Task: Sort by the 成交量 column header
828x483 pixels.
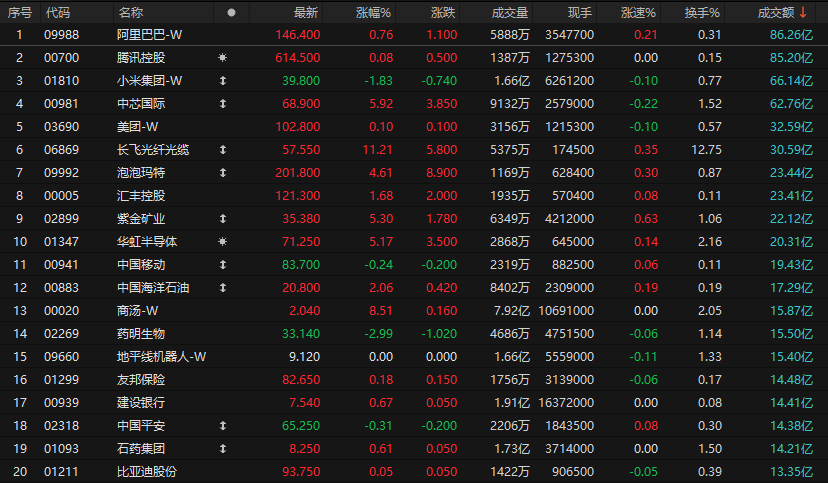Action: point(510,13)
